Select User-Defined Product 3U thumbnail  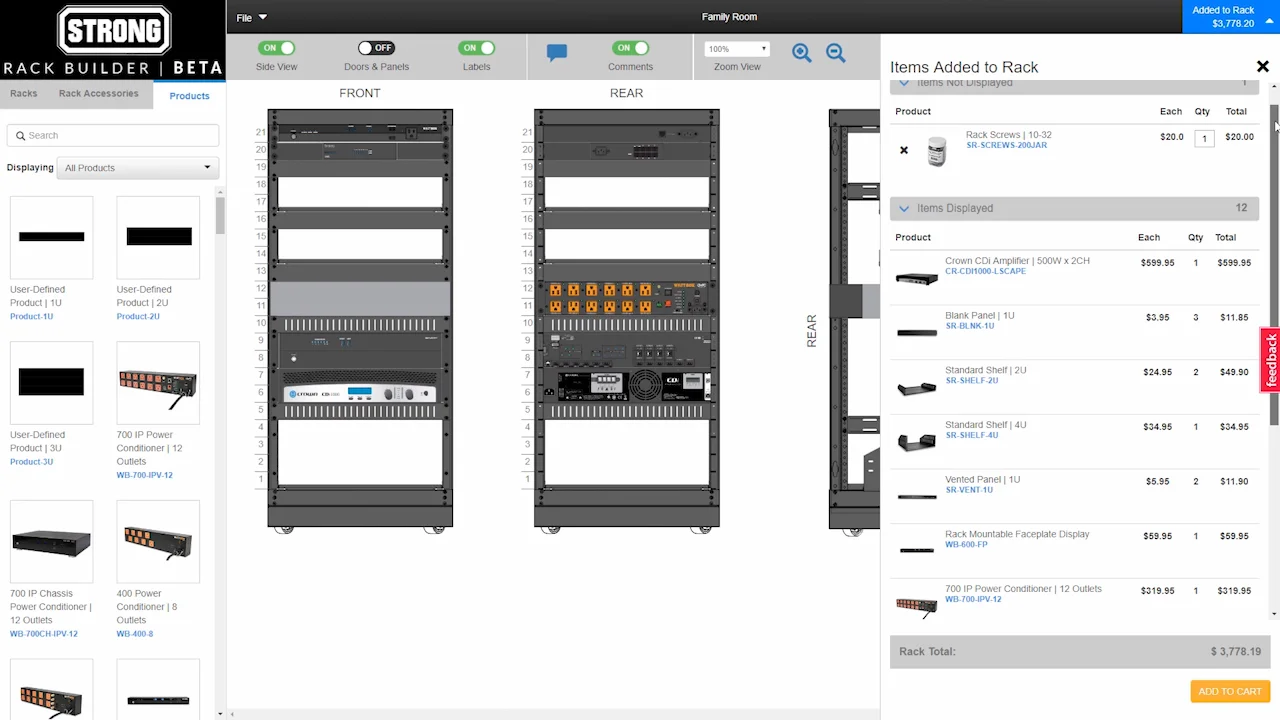[52, 382]
